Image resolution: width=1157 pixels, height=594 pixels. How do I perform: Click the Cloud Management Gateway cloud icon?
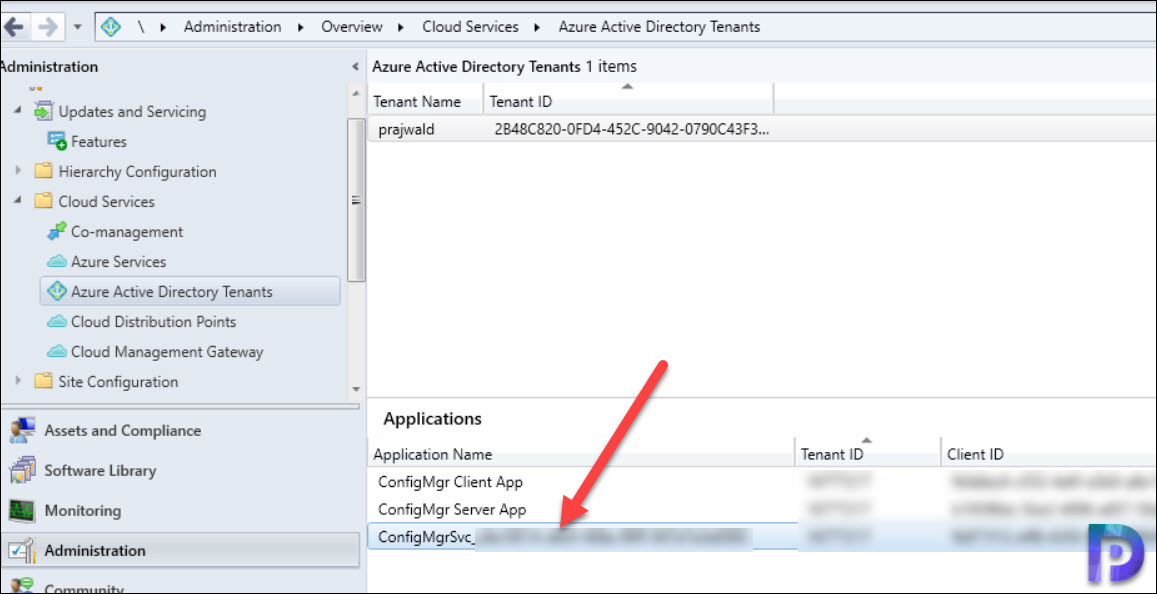click(x=57, y=353)
